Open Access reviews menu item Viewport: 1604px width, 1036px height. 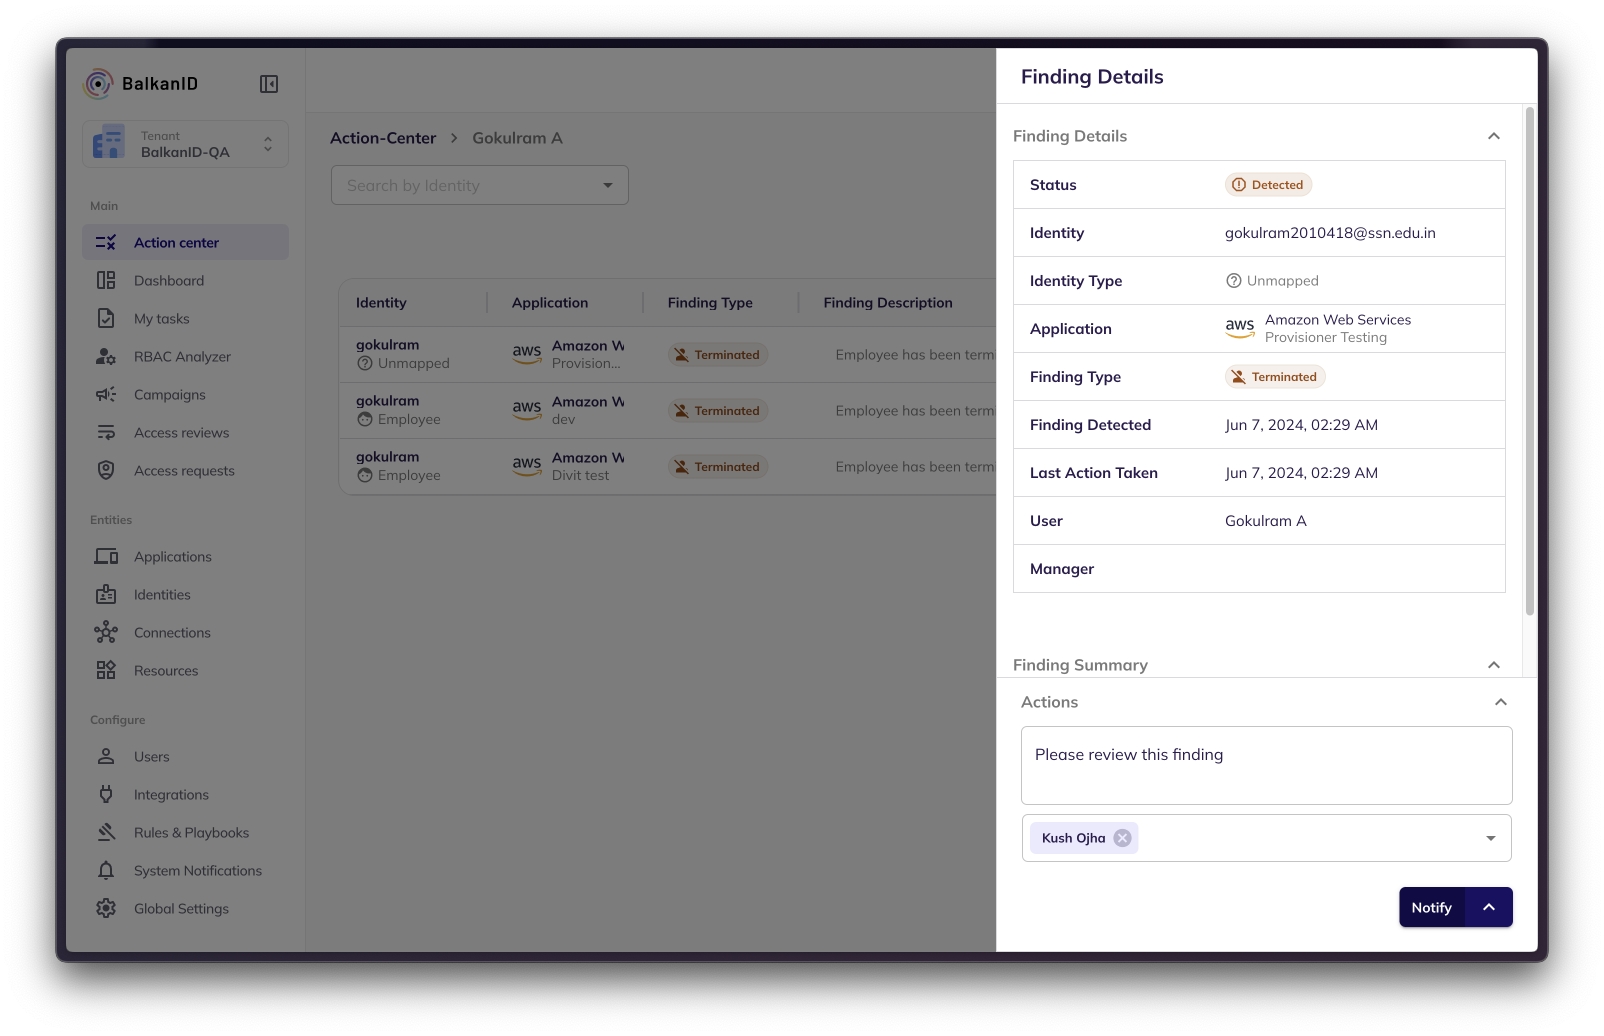tap(185, 432)
